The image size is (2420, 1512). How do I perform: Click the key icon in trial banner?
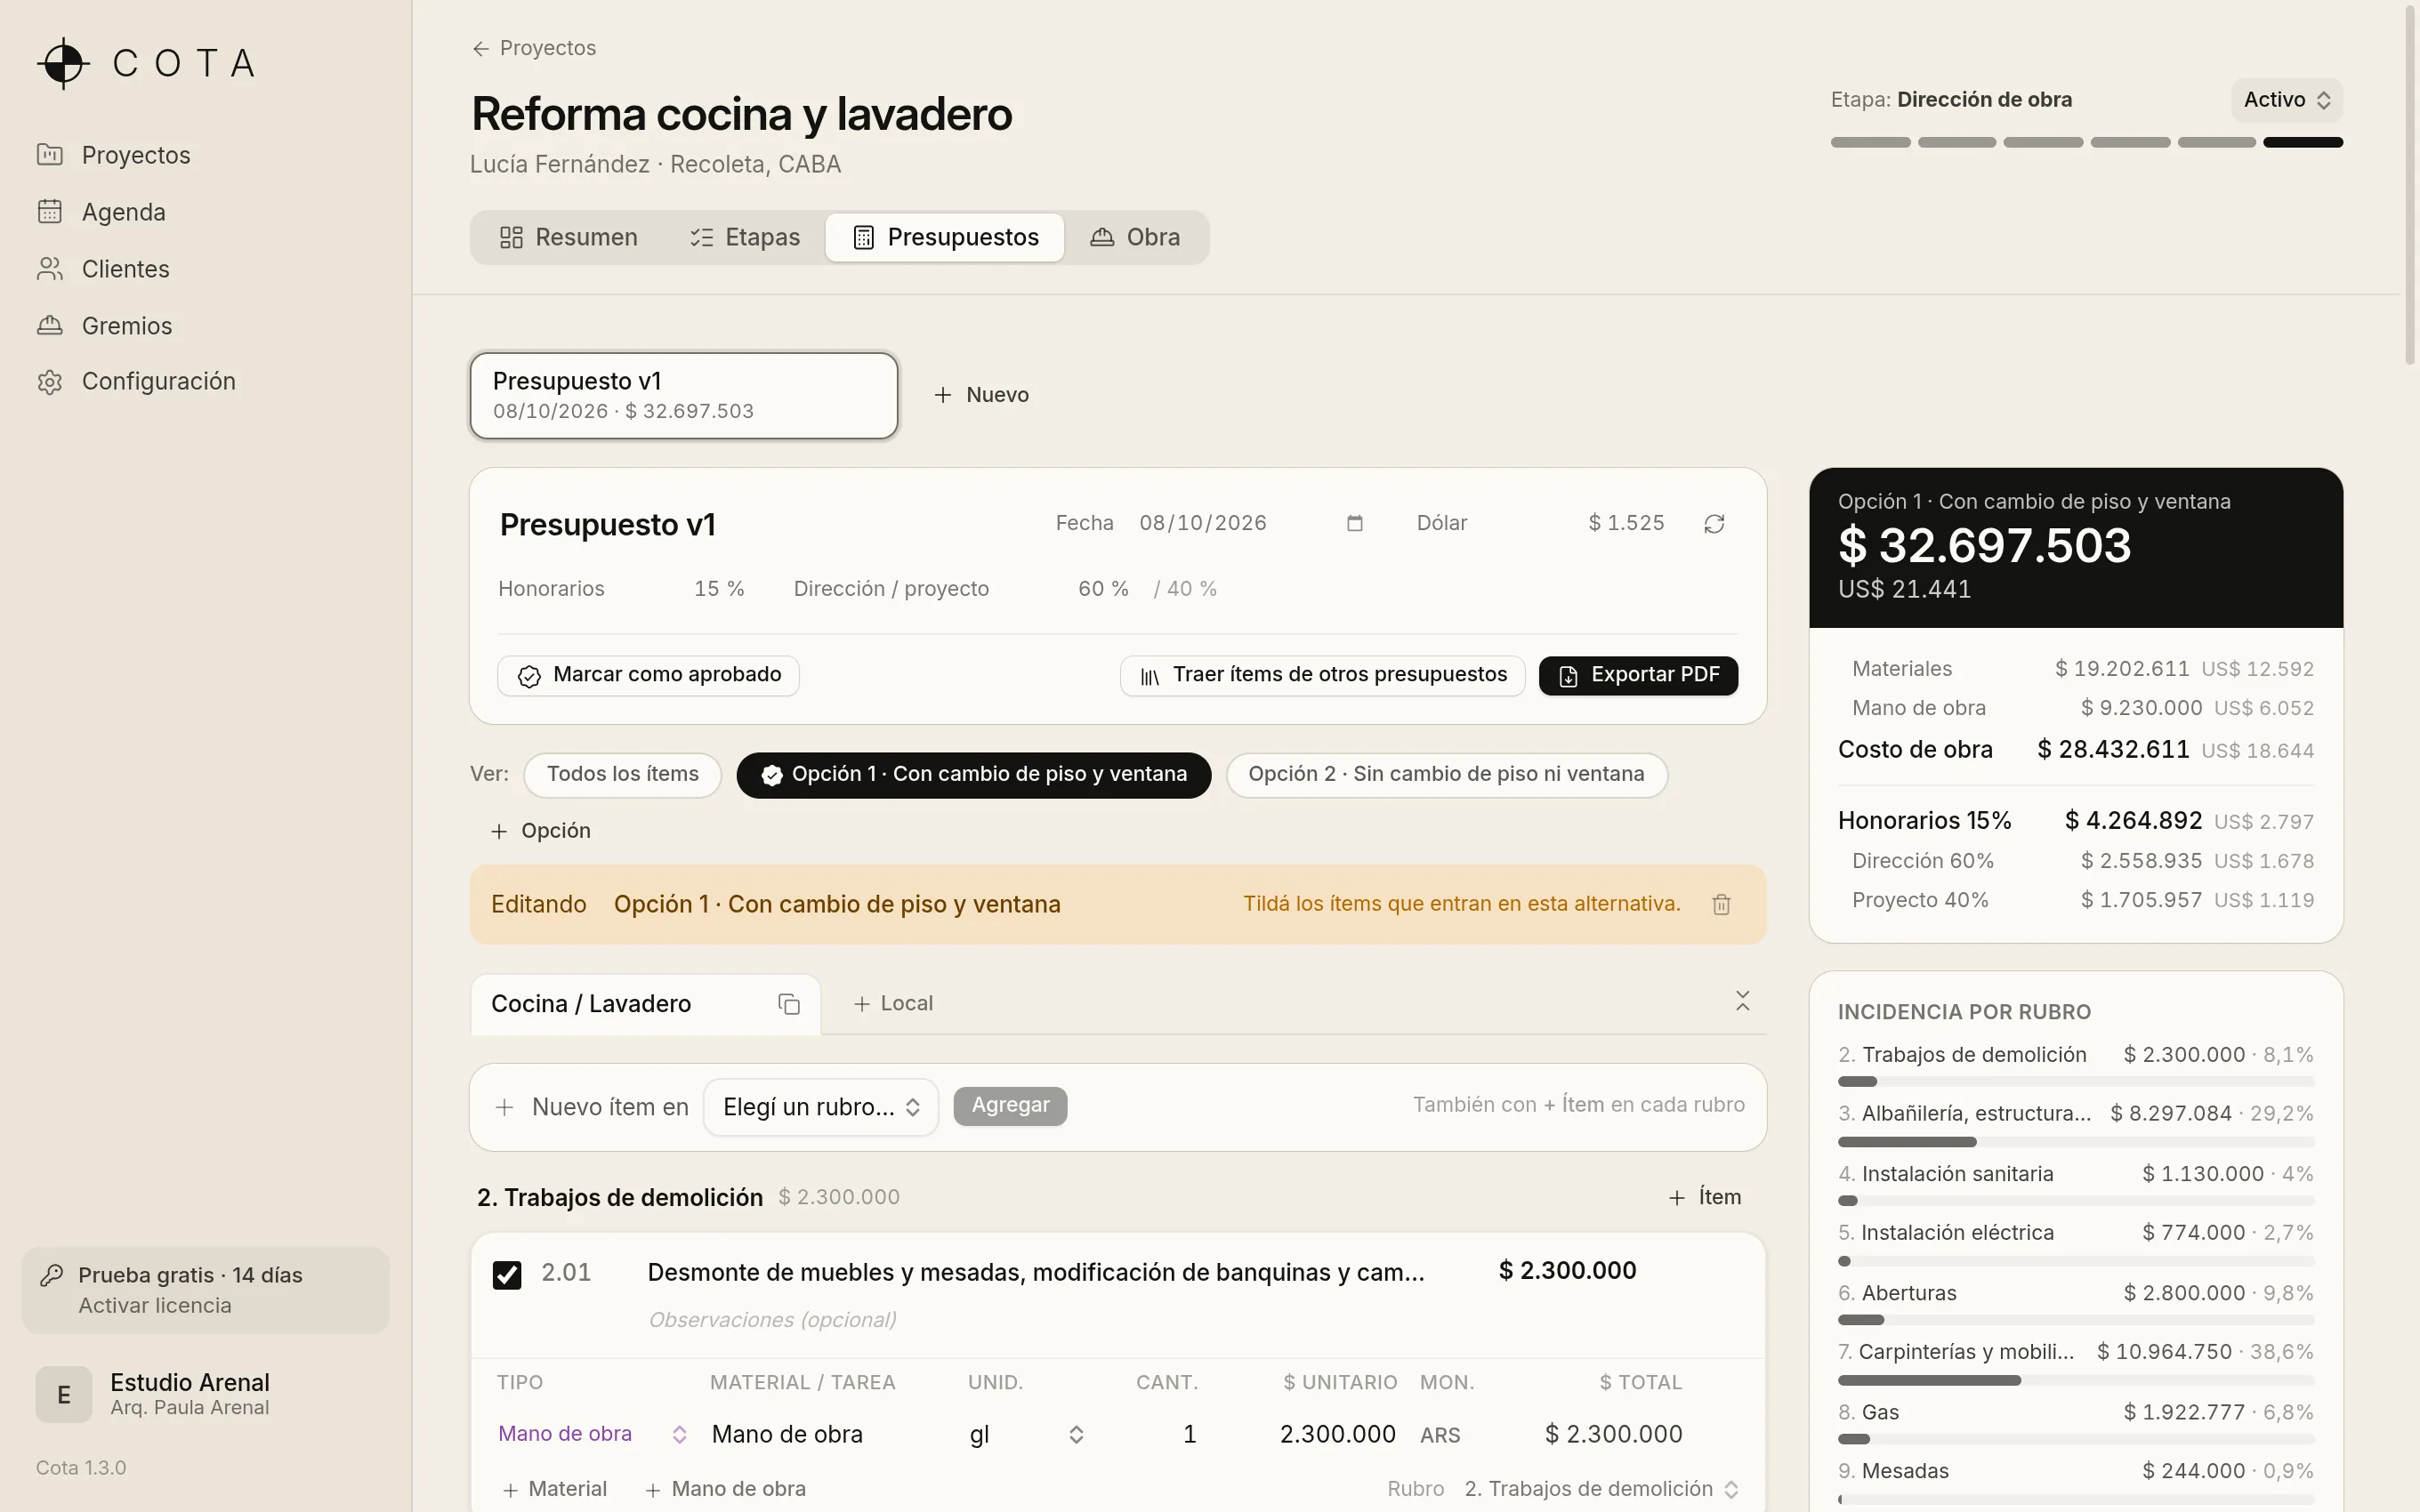pos(51,1275)
